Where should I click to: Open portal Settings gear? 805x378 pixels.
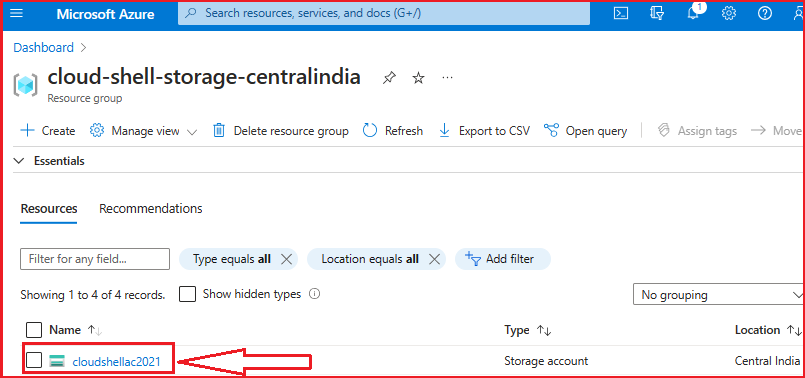[x=729, y=13]
